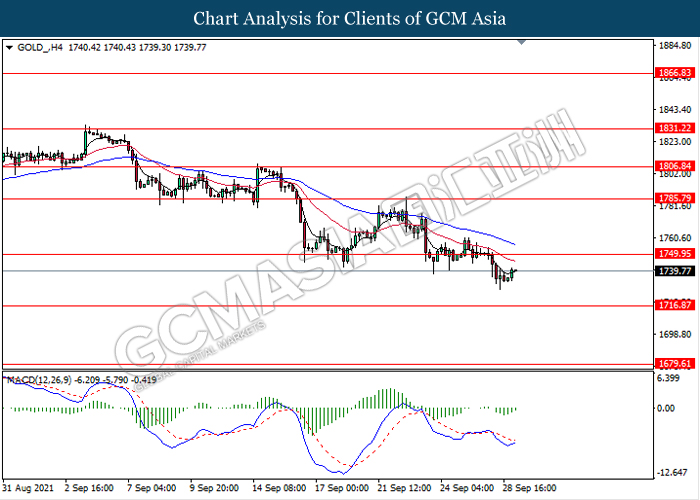Click the 7 Sep 04:00 time label

tap(151, 488)
